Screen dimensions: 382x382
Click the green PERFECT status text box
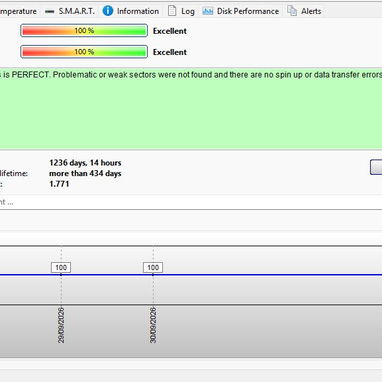click(x=191, y=108)
